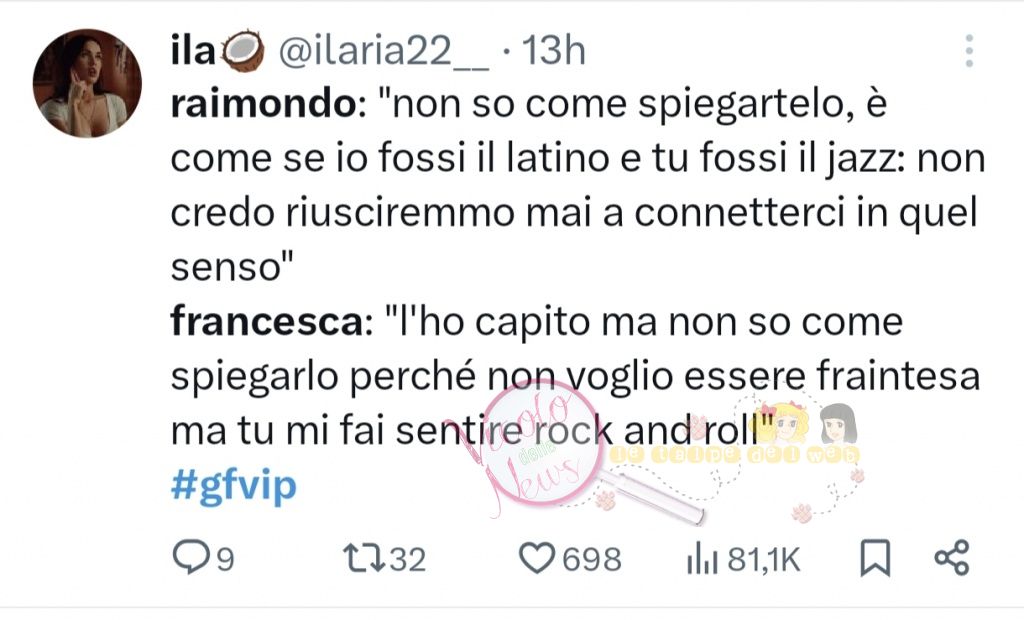Click the 698 likes count

point(592,560)
